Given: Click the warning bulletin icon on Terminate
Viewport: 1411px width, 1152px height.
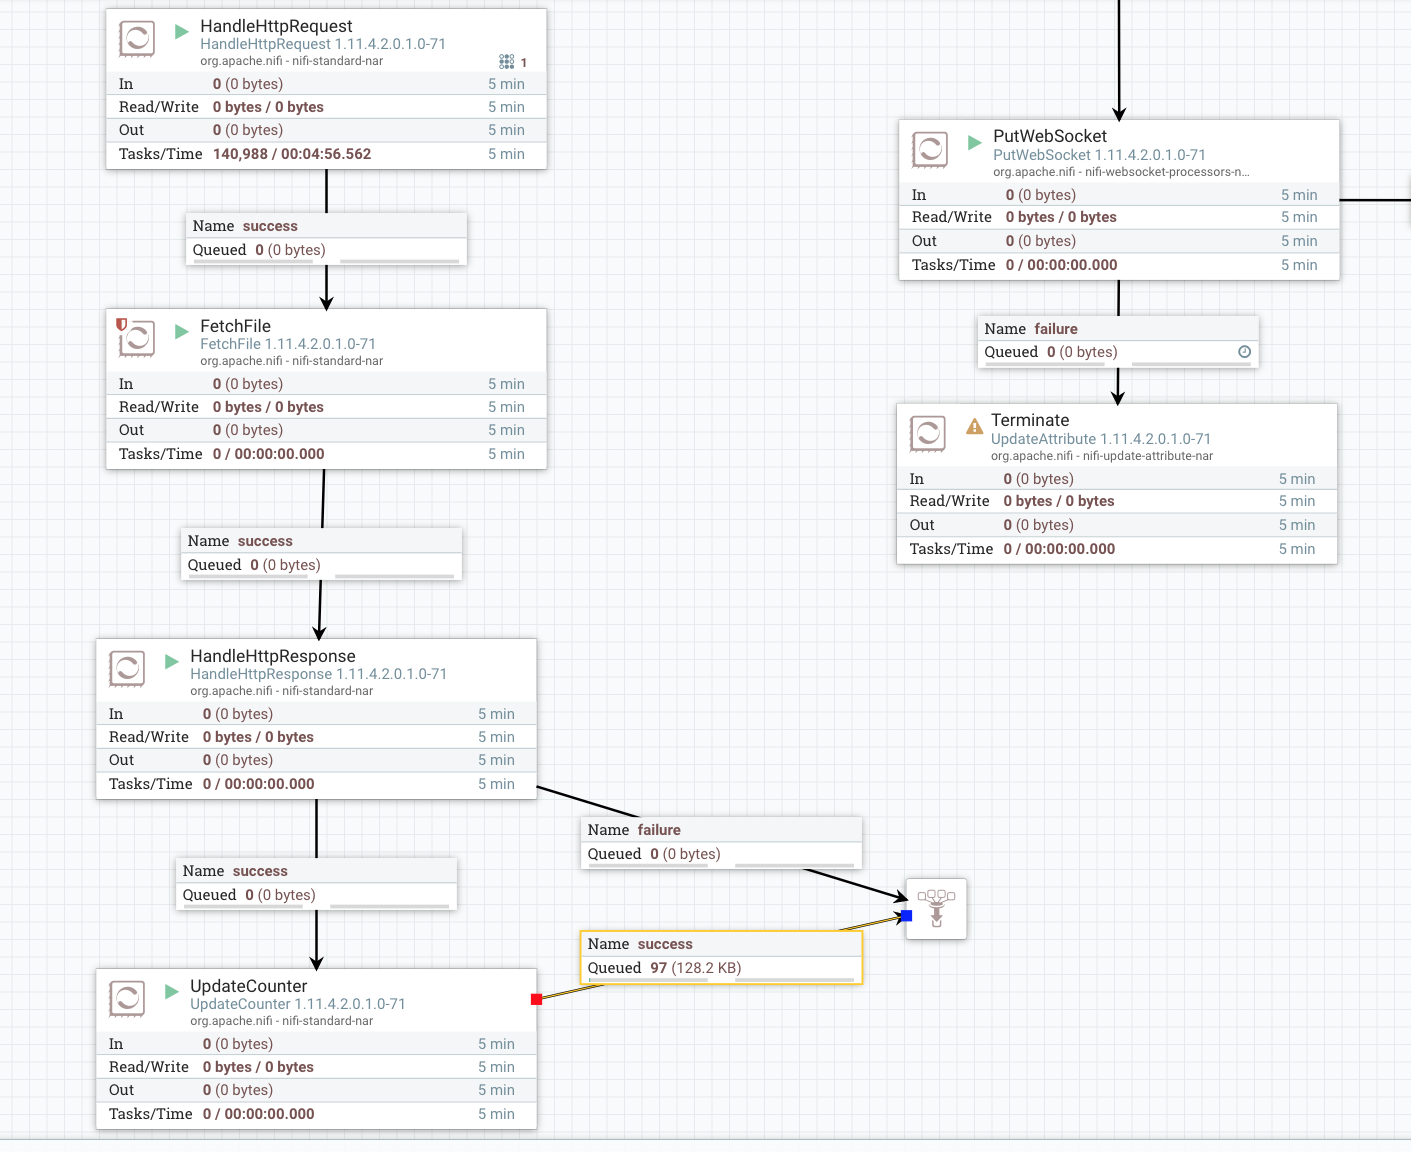Looking at the screenshot, I should point(973,426).
